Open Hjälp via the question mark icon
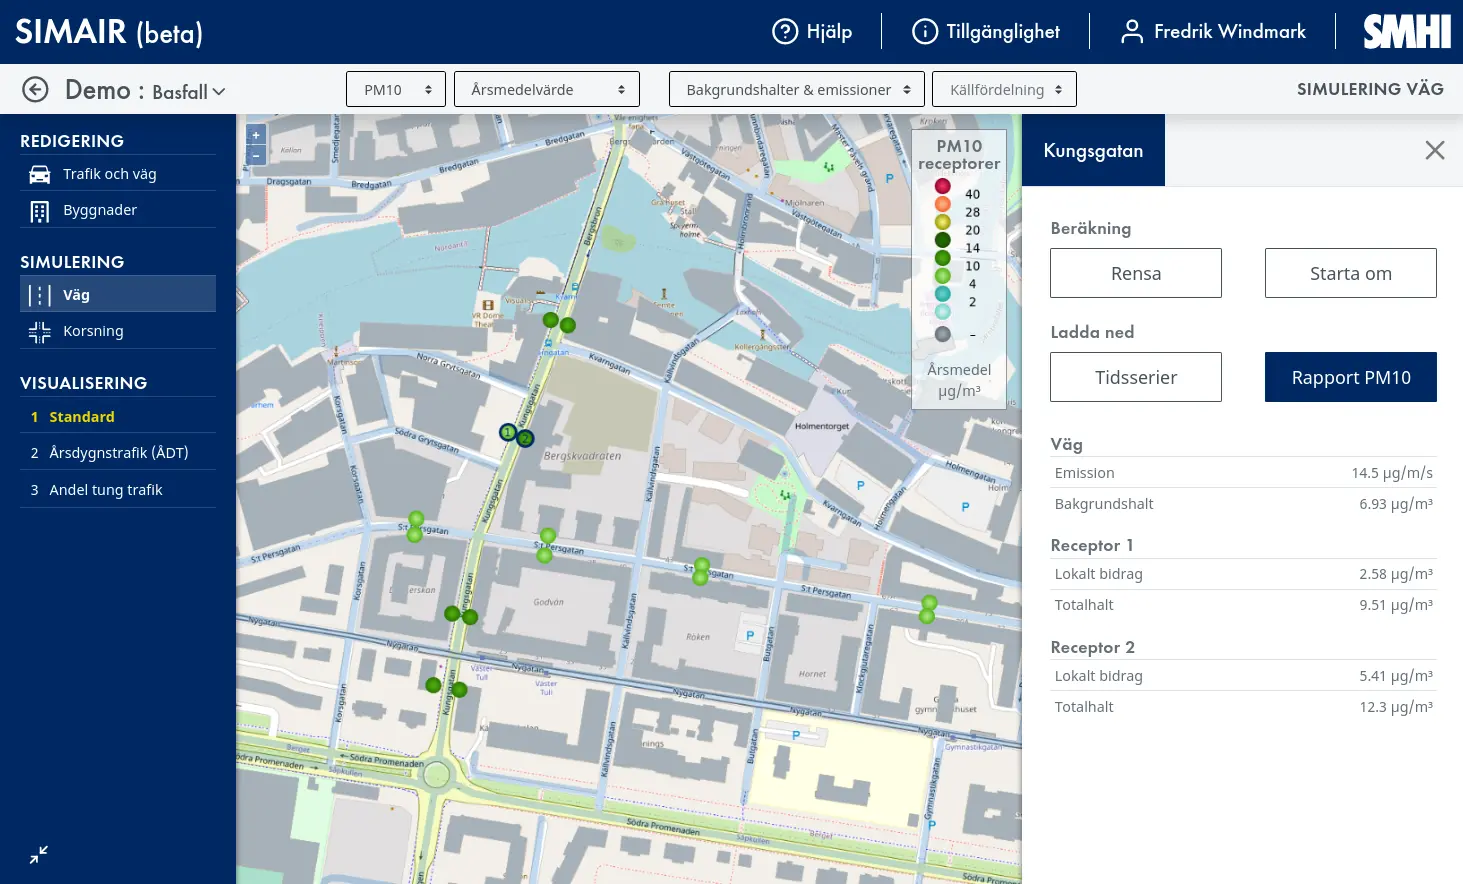Image resolution: width=1463 pixels, height=884 pixels. click(785, 32)
